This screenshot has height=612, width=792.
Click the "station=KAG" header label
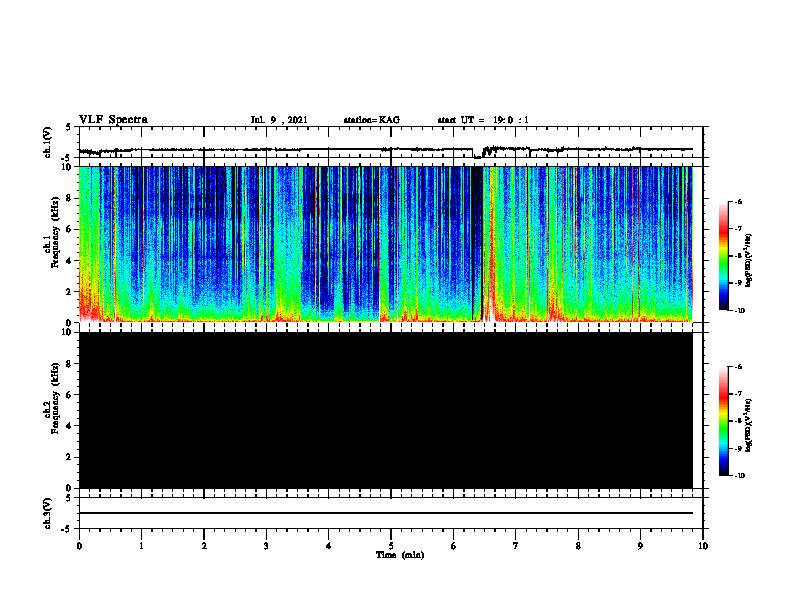371,120
